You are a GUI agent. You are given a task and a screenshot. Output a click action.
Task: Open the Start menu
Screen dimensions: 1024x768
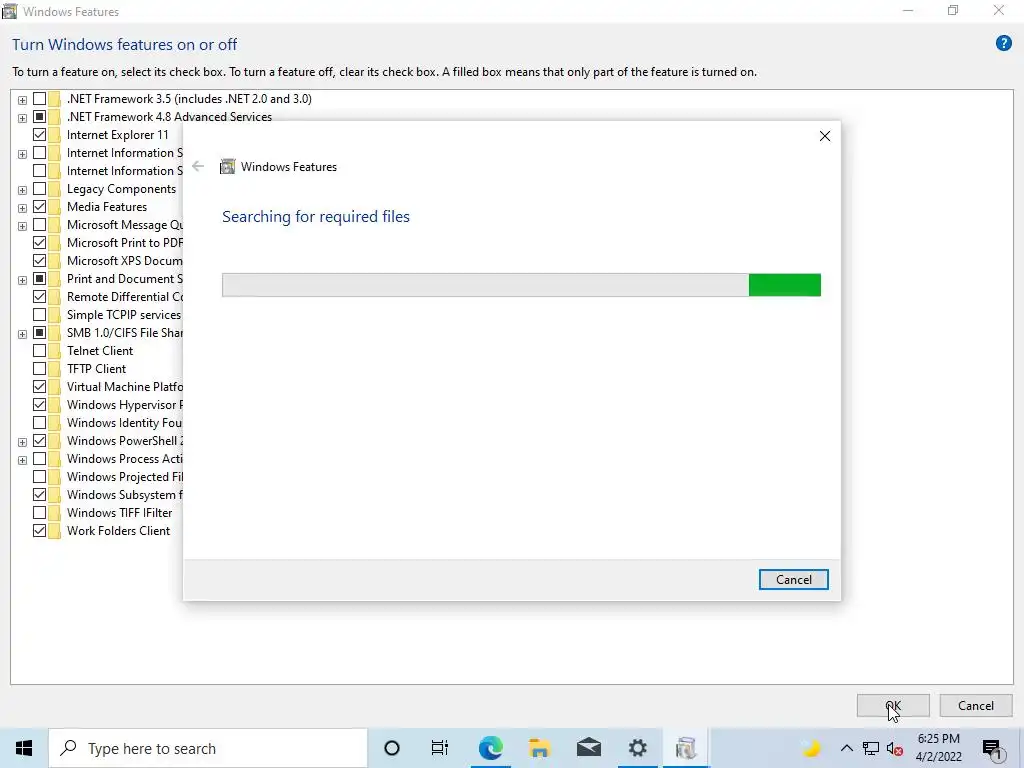(24, 748)
